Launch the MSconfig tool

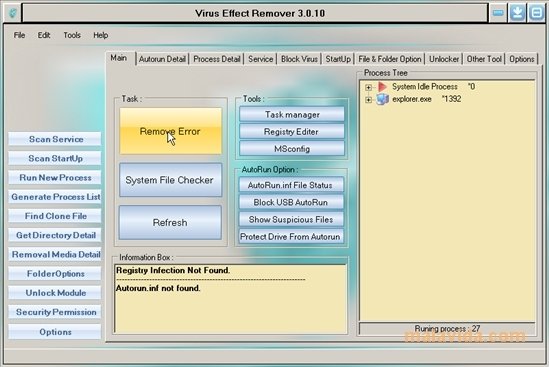coord(292,149)
